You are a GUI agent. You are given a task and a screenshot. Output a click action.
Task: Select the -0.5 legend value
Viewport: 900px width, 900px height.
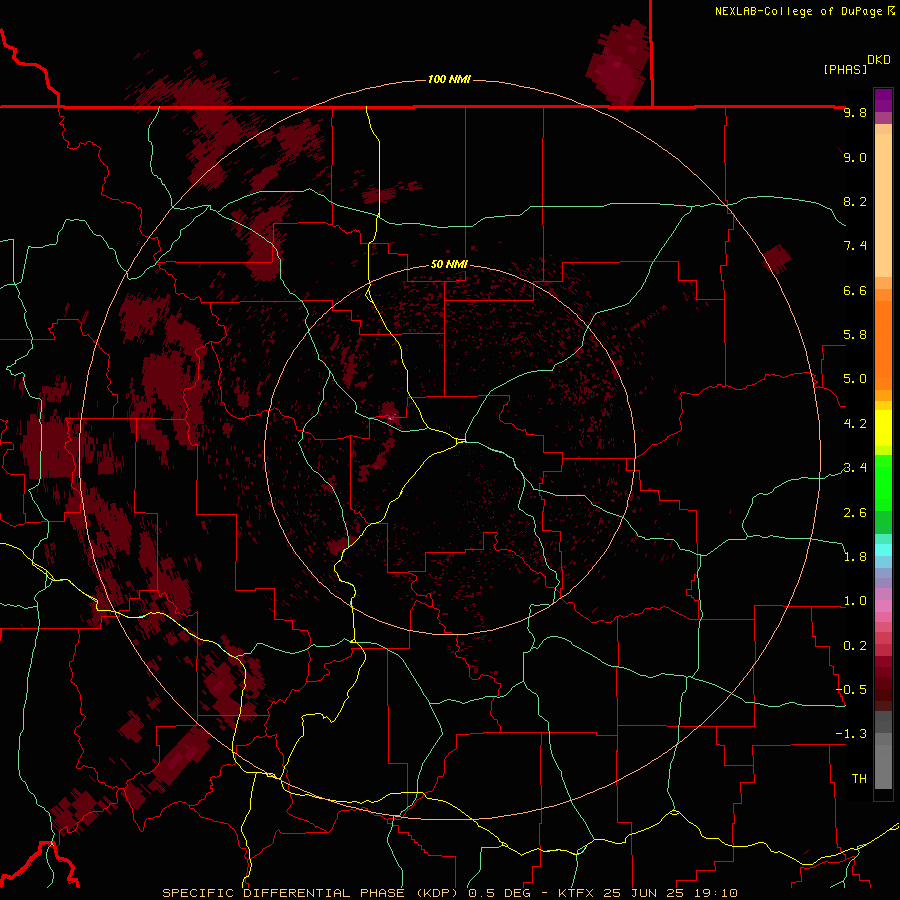(851, 690)
